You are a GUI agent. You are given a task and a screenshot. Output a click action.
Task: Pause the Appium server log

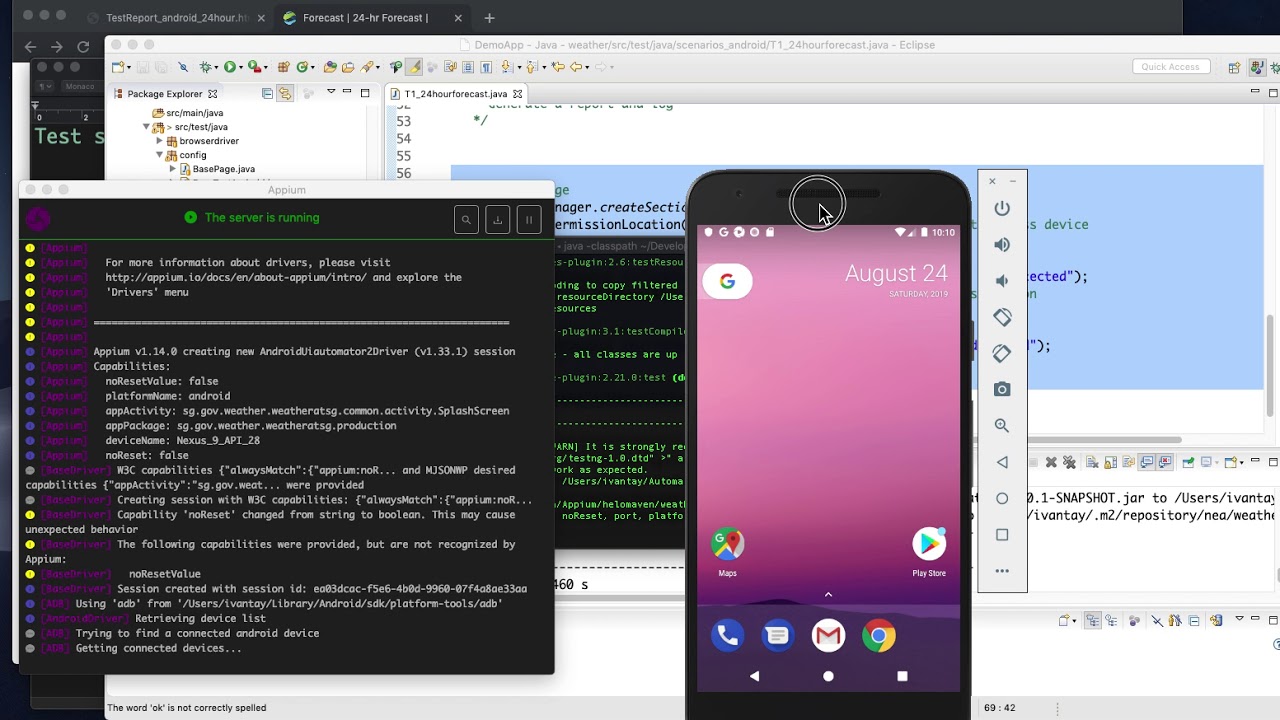529,220
